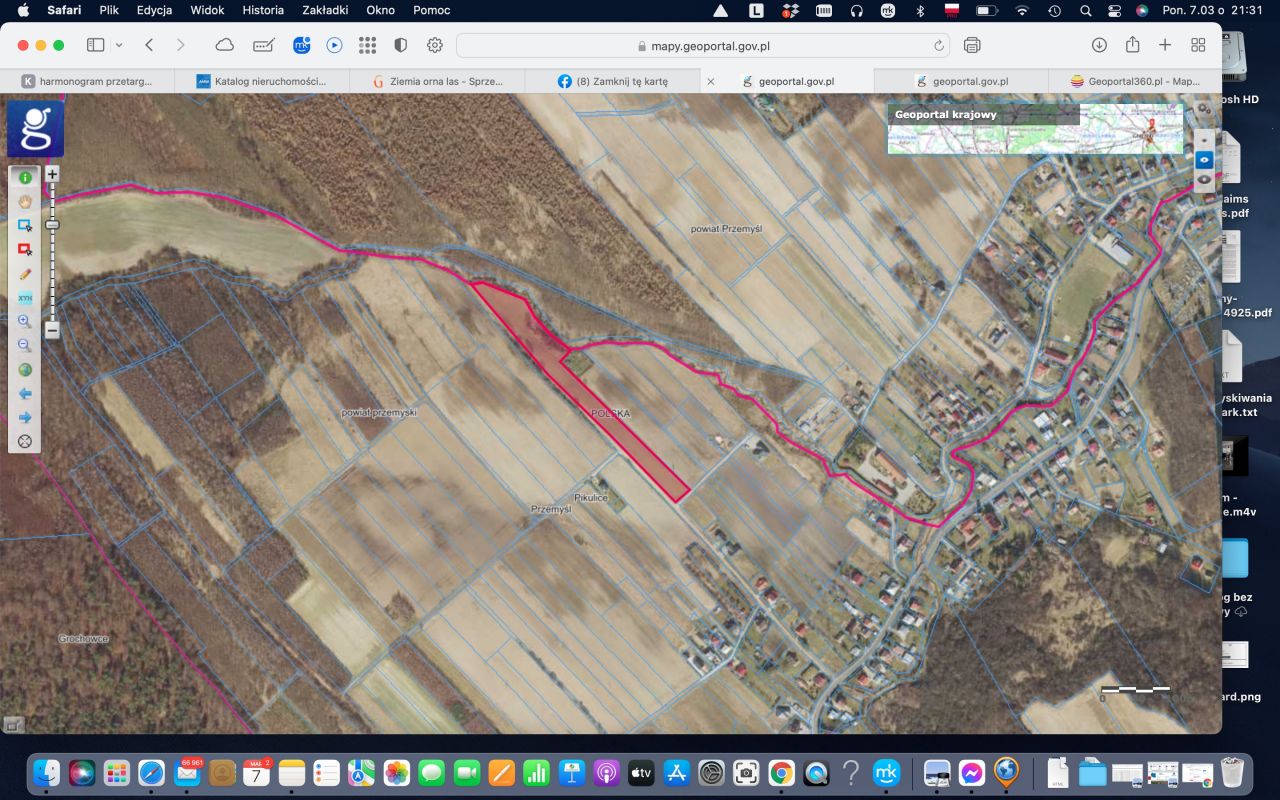Open the Plik menu
Viewport: 1280px width, 800px height.
click(x=109, y=10)
